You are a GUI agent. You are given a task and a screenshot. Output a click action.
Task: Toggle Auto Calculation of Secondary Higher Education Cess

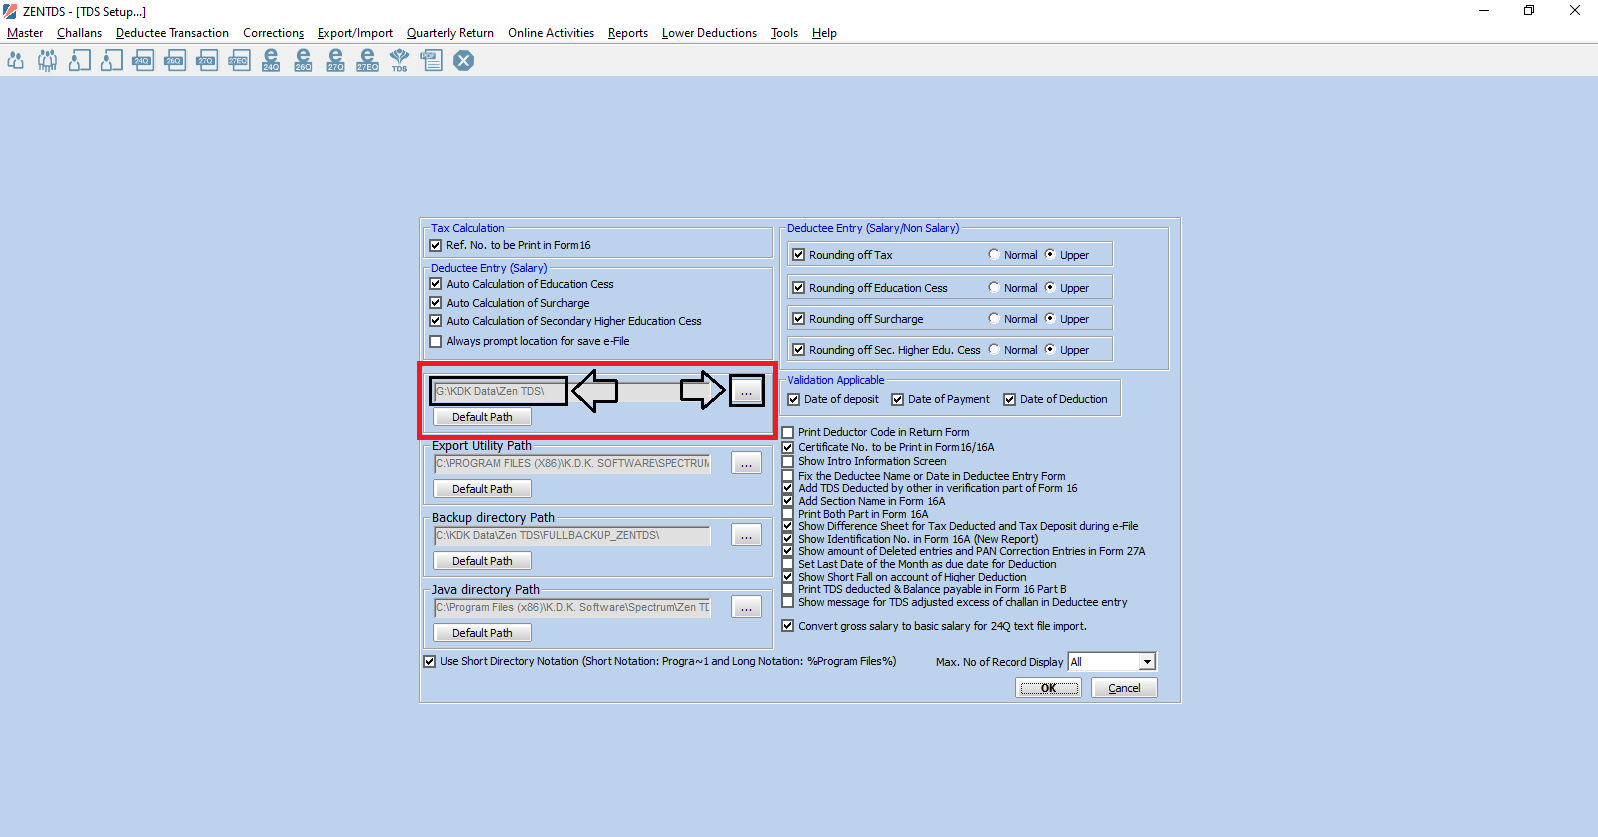435,321
